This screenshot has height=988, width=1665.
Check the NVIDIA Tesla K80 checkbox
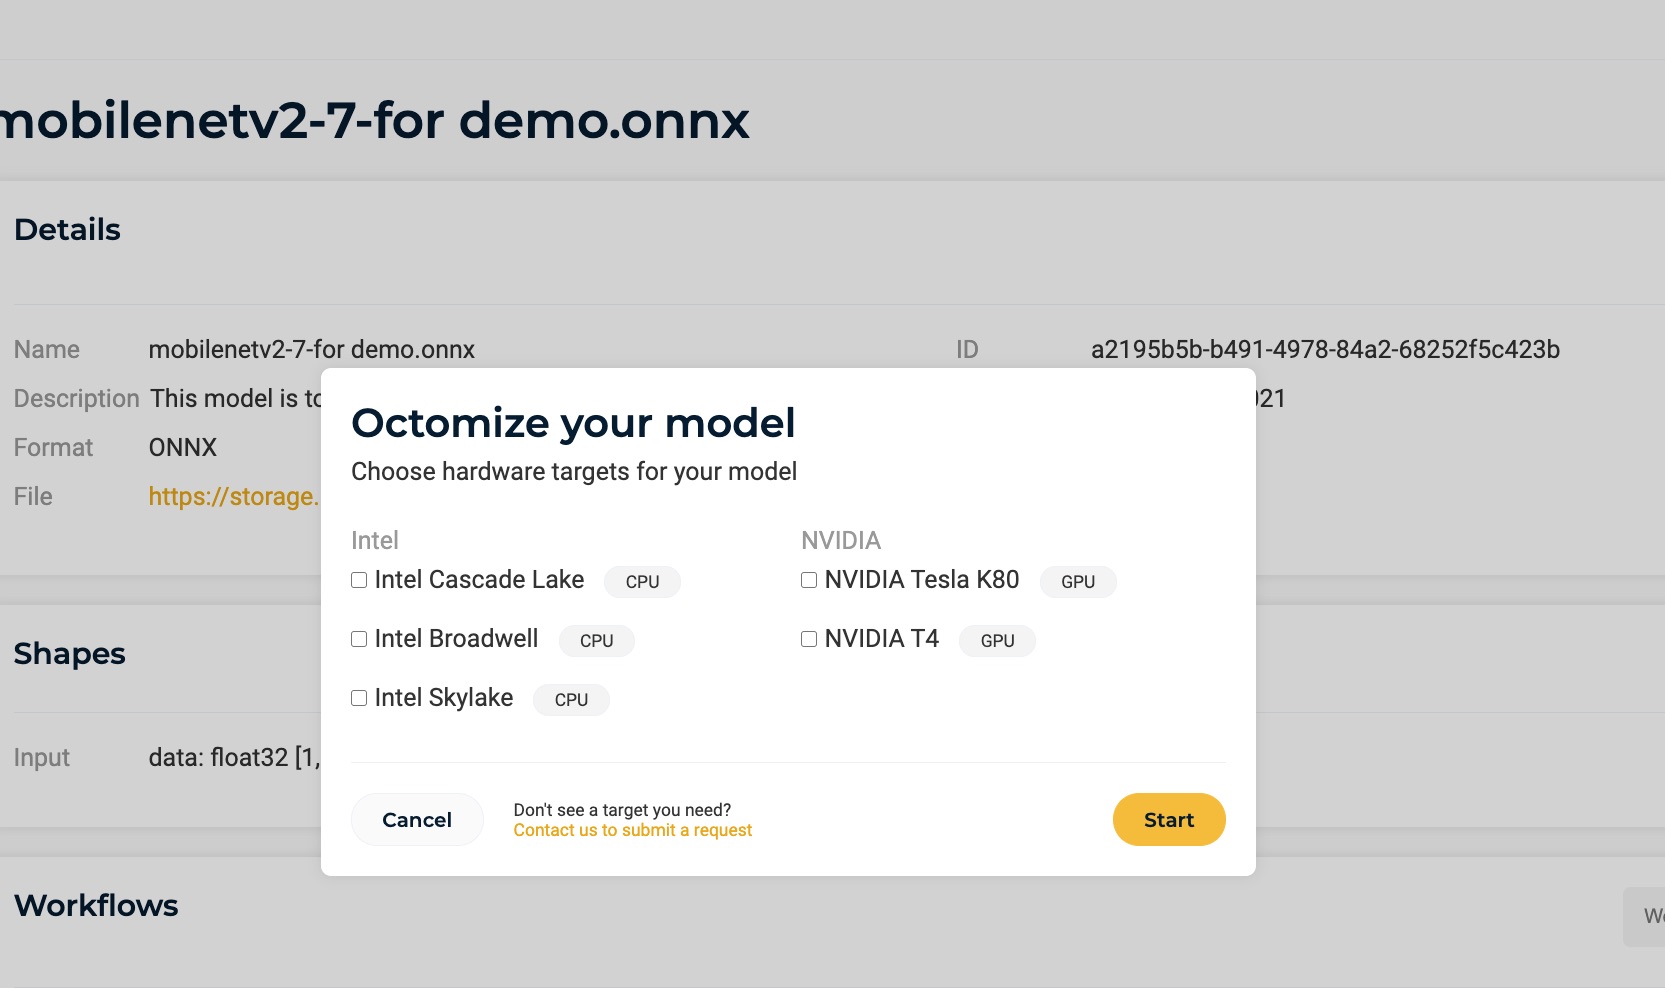pyautogui.click(x=809, y=580)
